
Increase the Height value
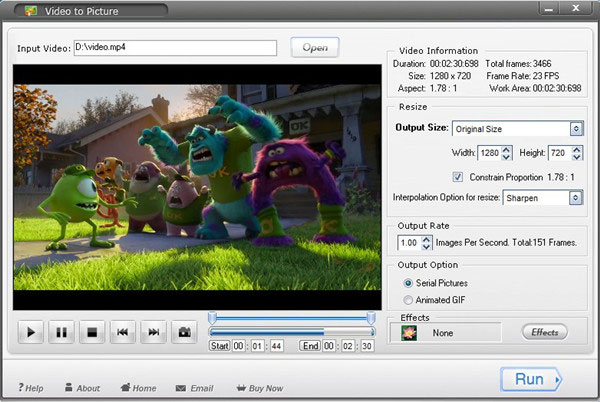click(577, 150)
